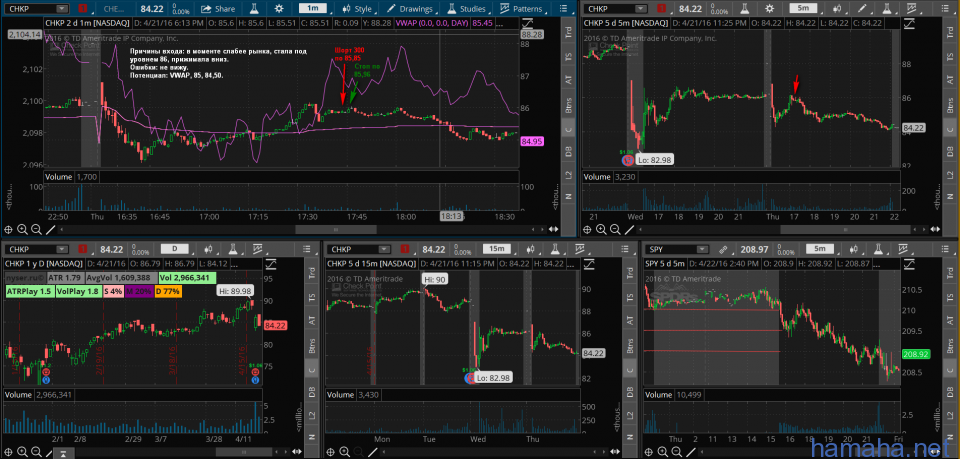The image size is (960, 459).
Task: Open Style menu in 1m chart
Action: click(x=358, y=9)
